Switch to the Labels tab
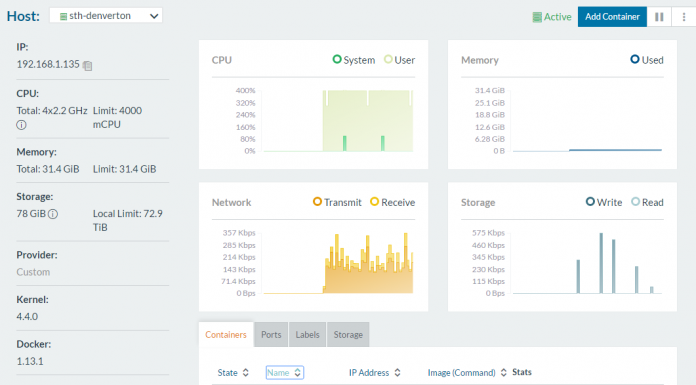This screenshot has width=696, height=385. click(x=308, y=335)
